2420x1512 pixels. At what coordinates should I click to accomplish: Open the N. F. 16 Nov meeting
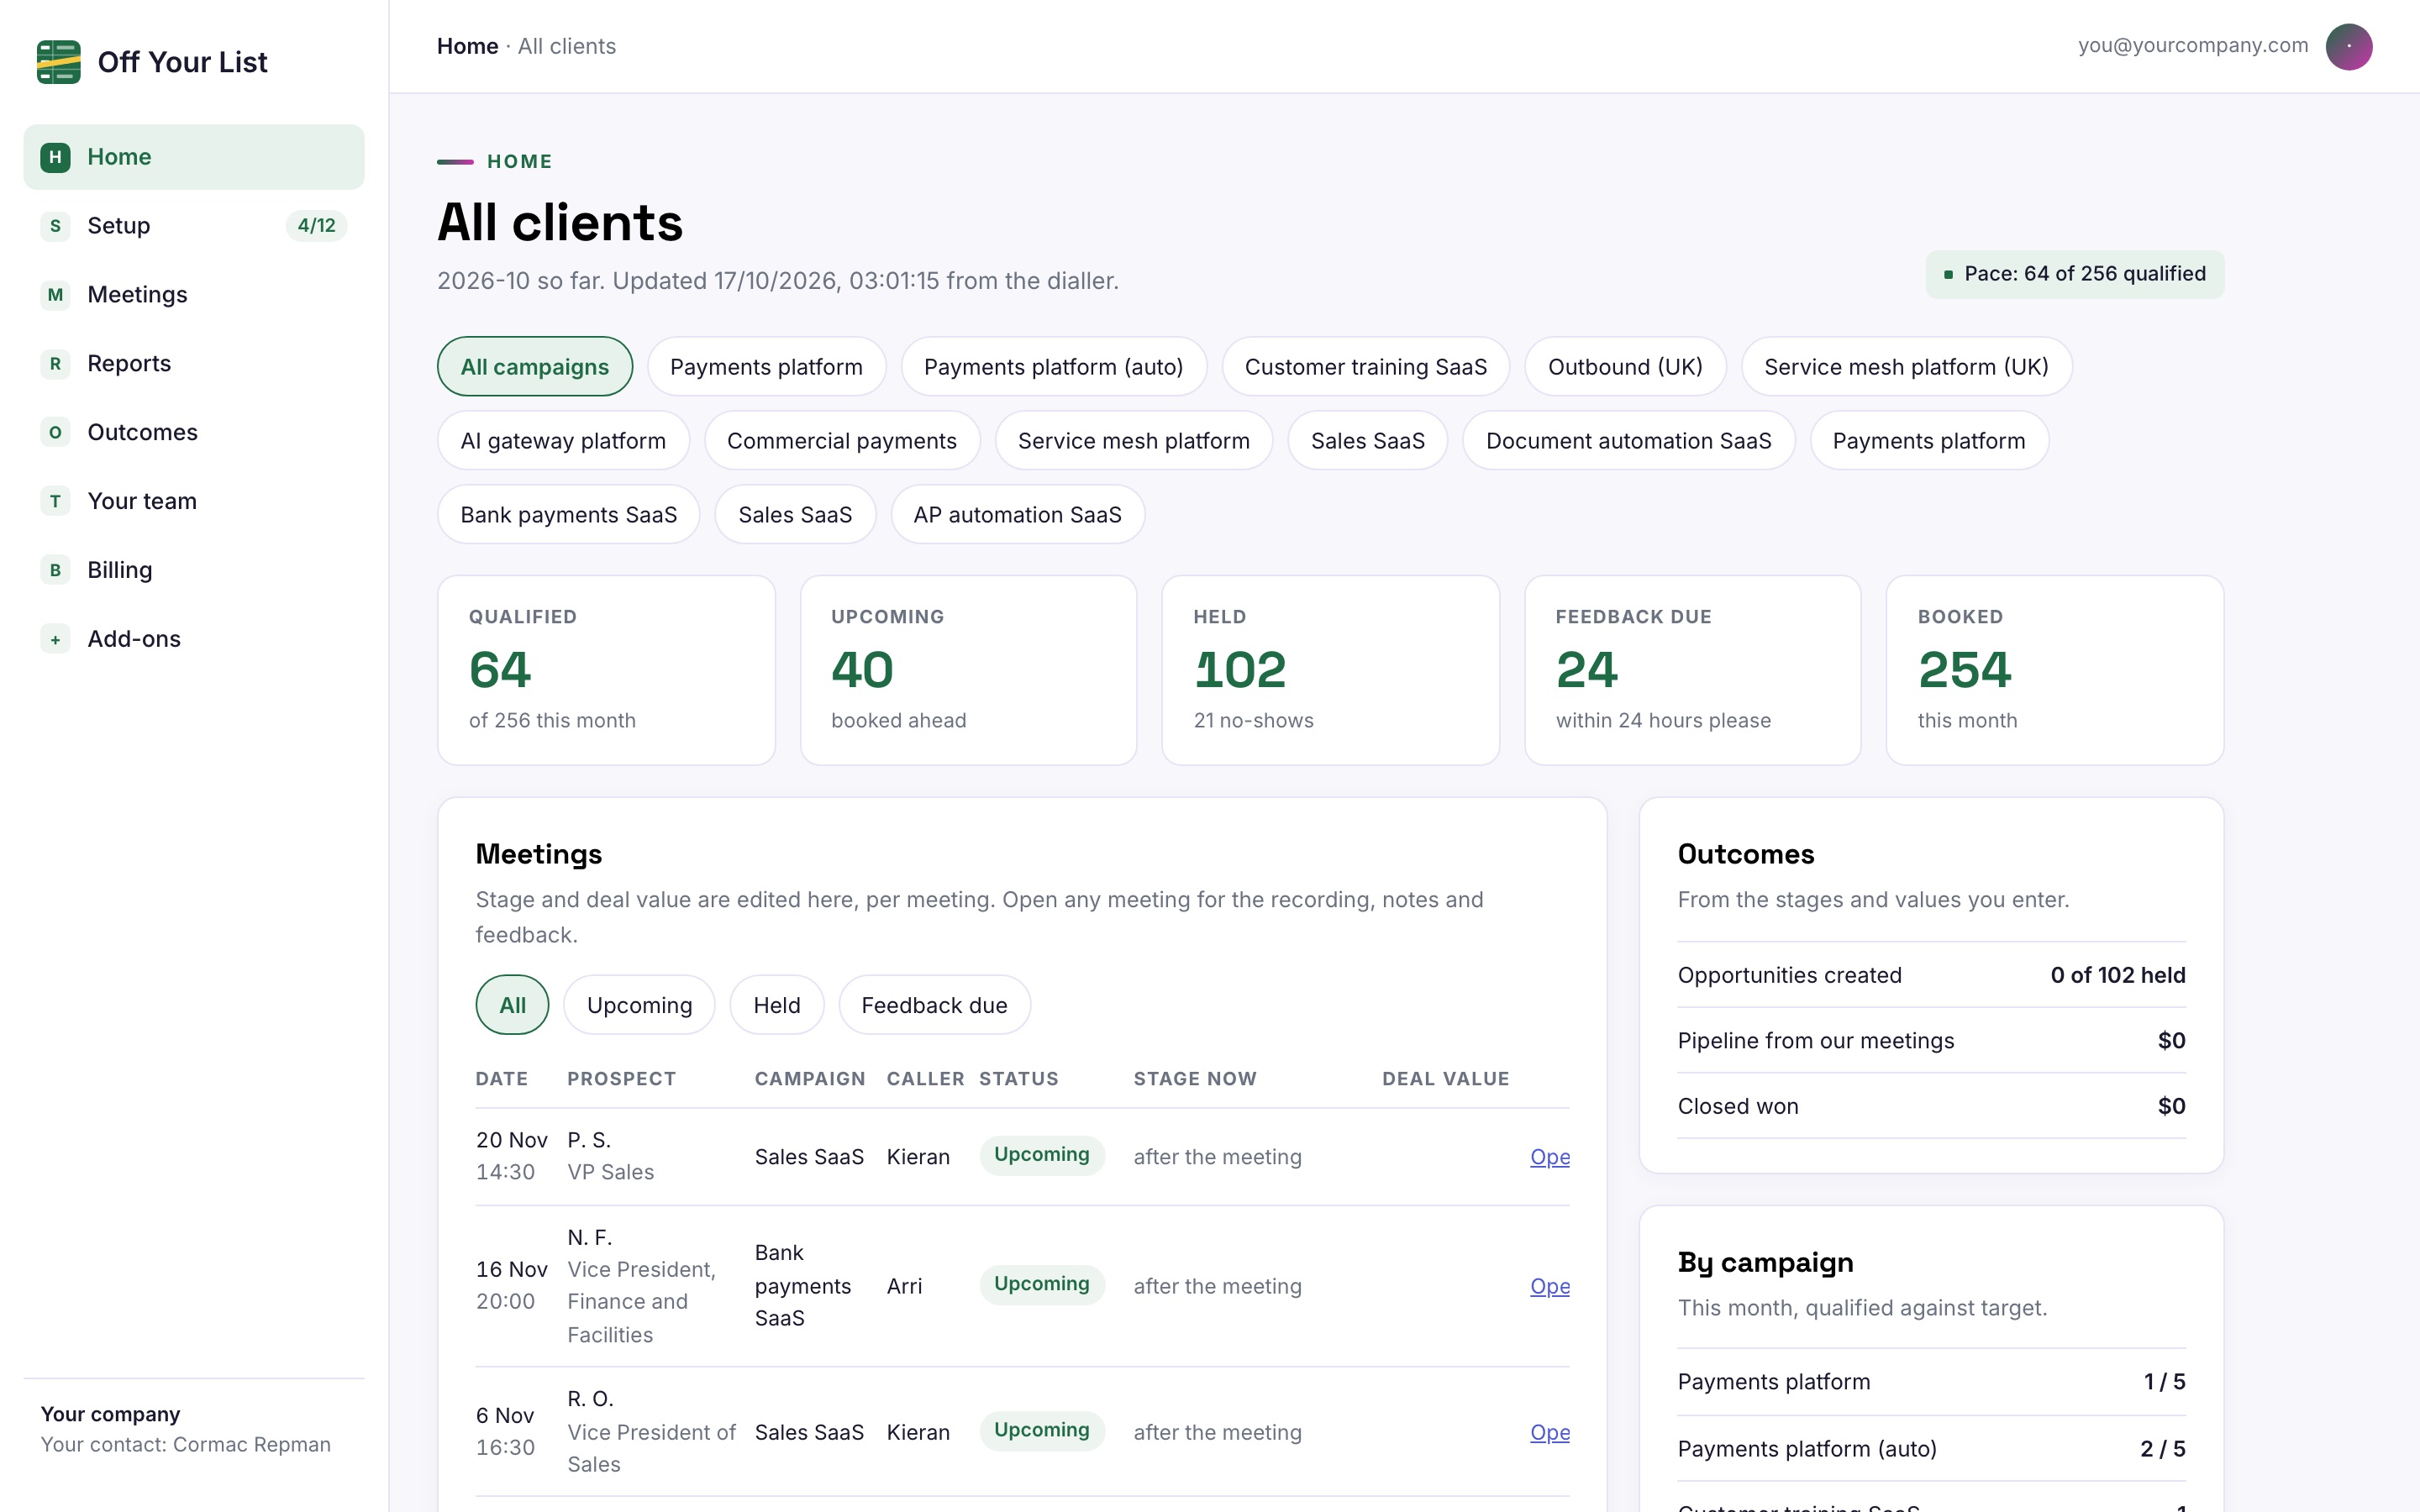(x=1550, y=1286)
